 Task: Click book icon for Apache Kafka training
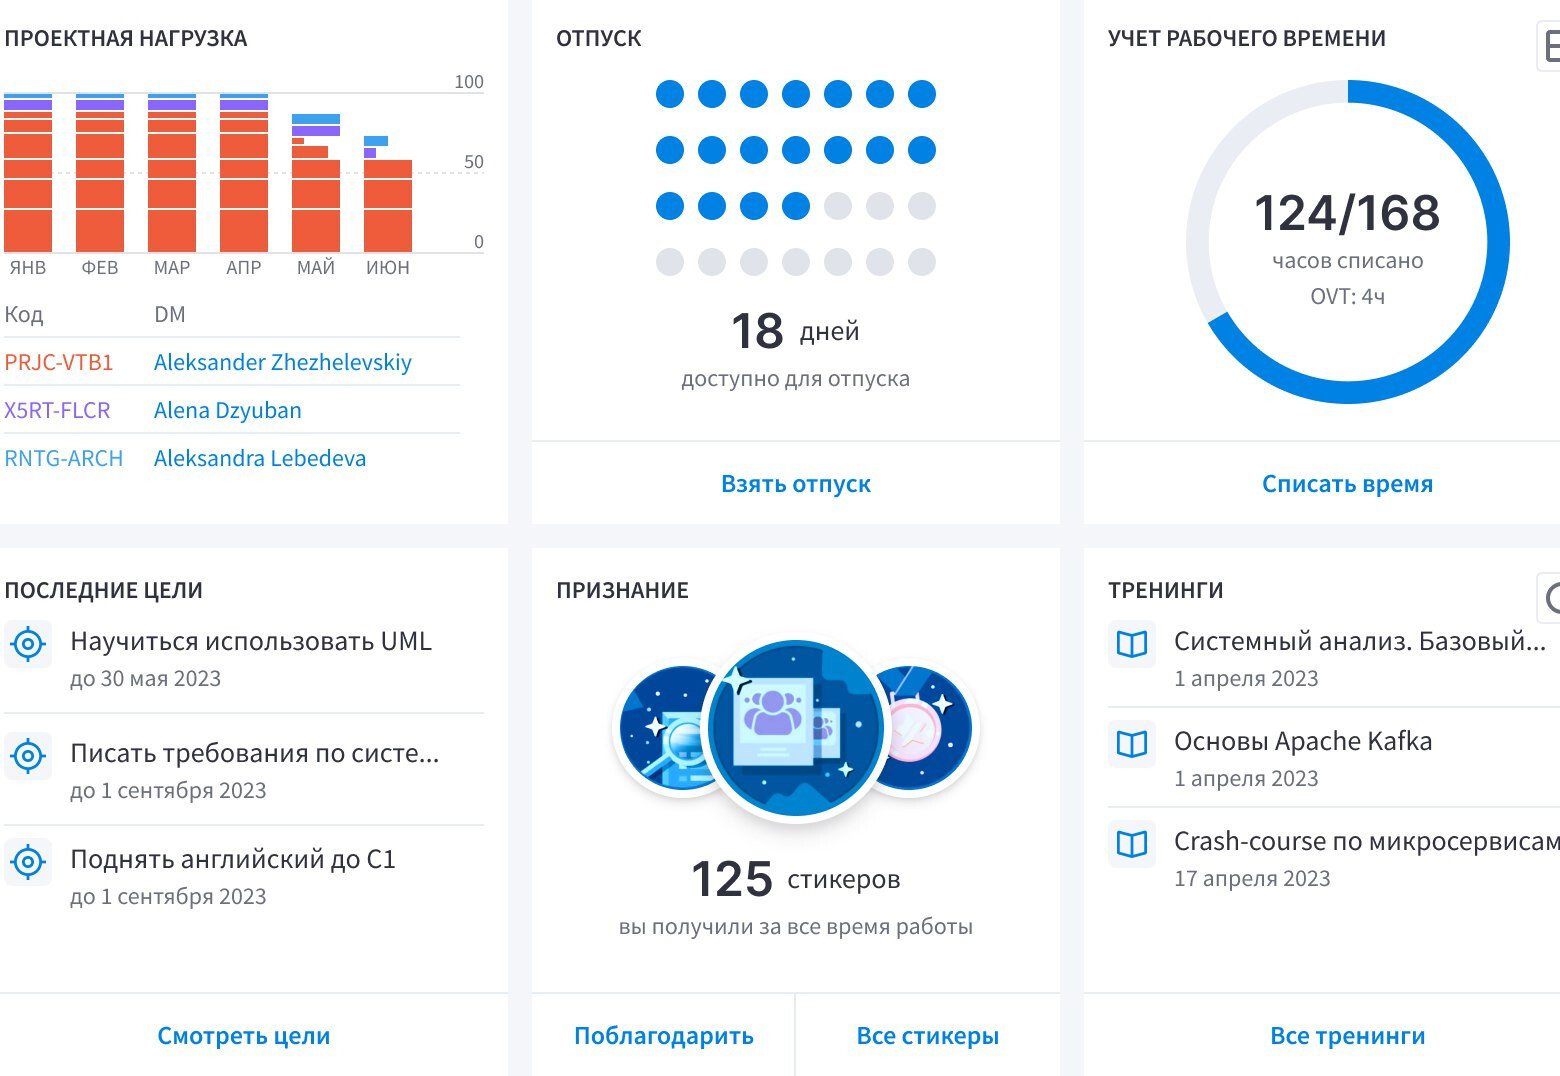[1131, 744]
